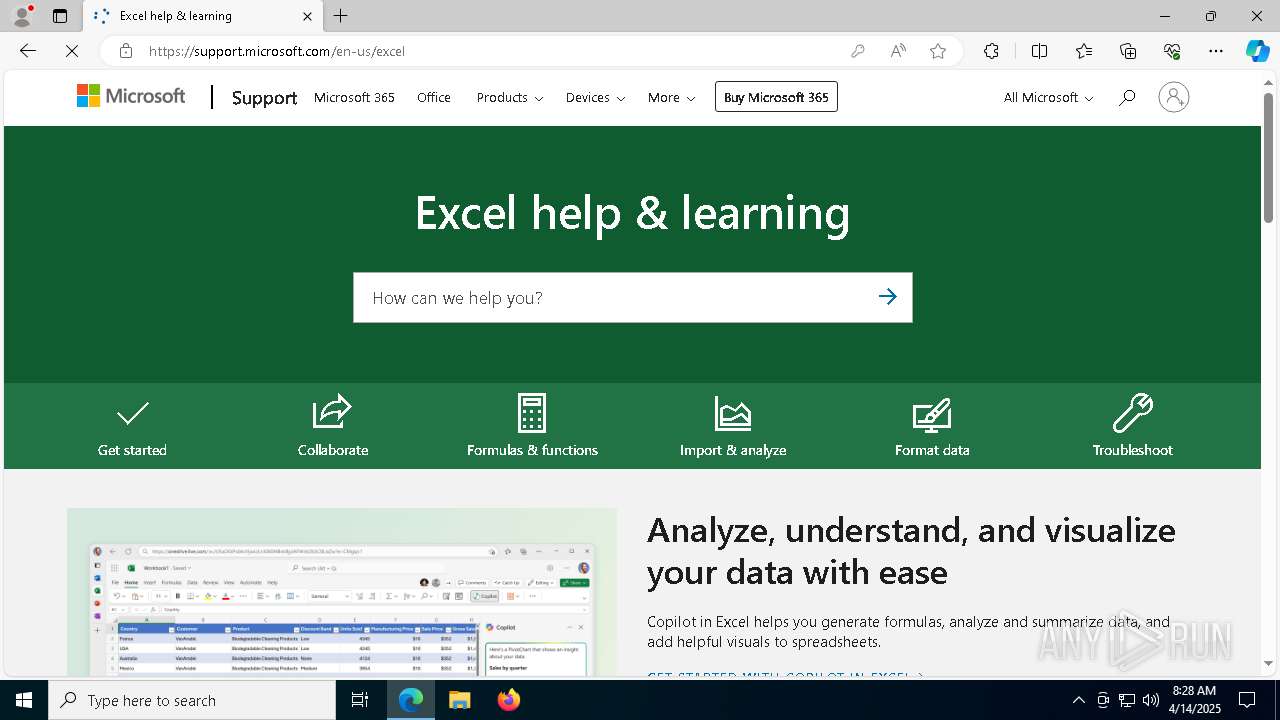Show hidden icons in system tray
Image resolution: width=1280 pixels, height=720 pixels.
coord(1078,700)
